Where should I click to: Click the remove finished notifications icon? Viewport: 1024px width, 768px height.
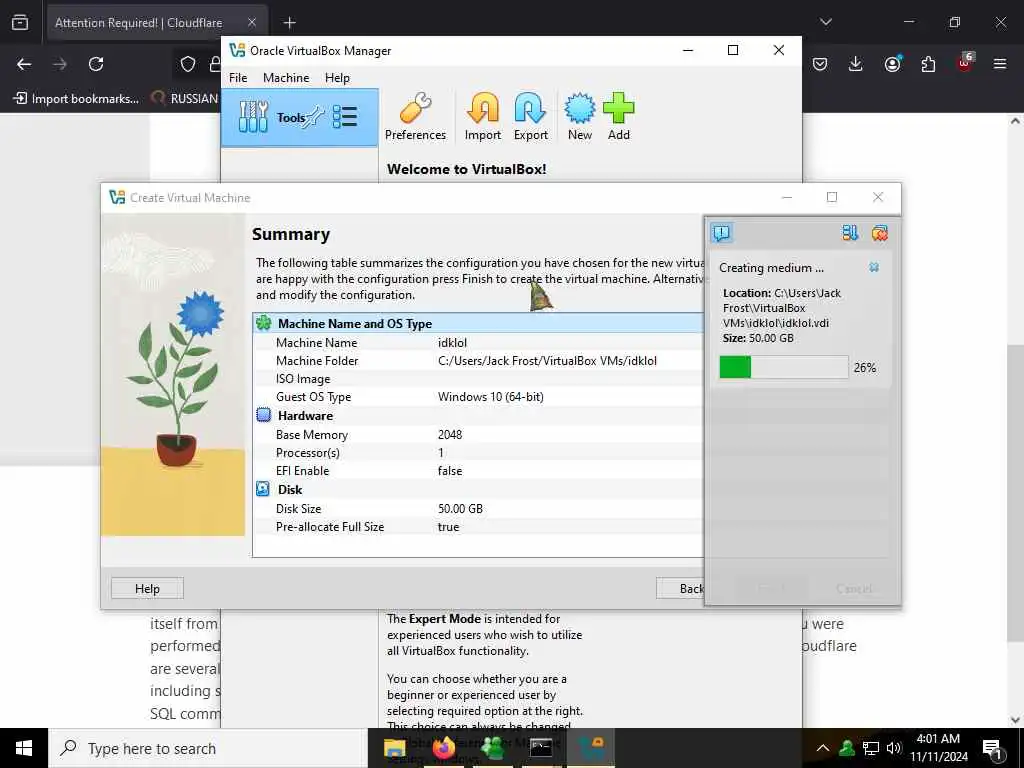(x=880, y=233)
